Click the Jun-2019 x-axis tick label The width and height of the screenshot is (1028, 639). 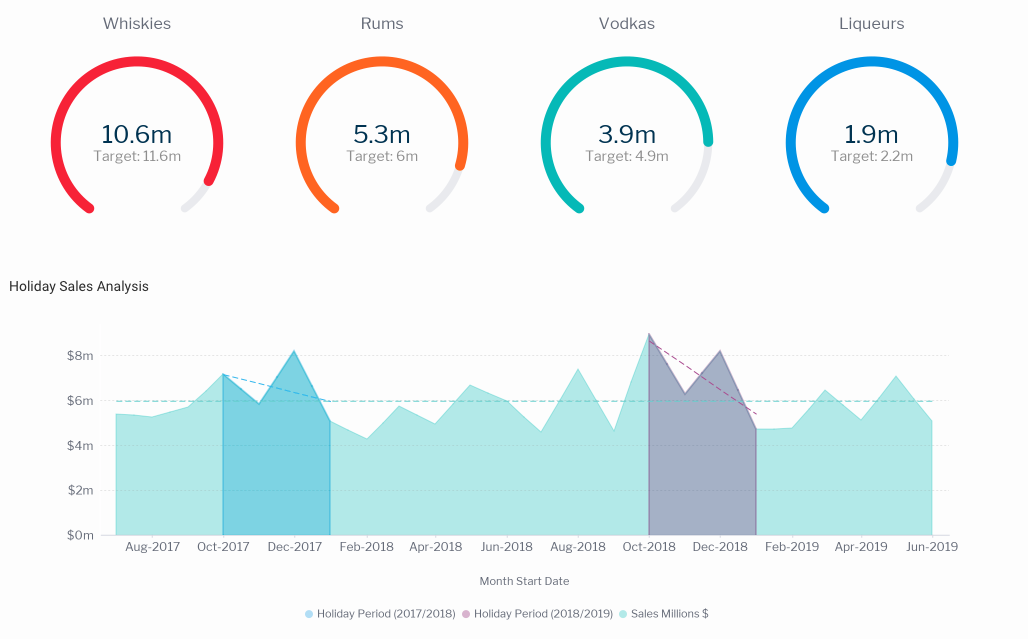tap(931, 547)
